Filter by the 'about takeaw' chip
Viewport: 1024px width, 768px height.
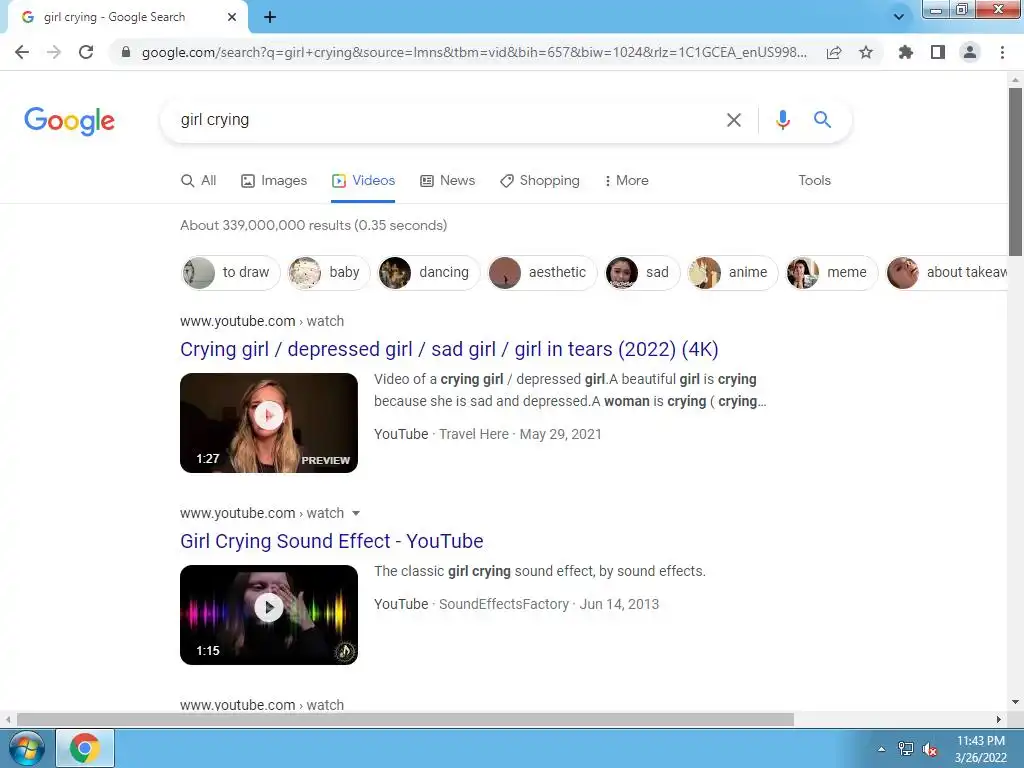click(947, 272)
